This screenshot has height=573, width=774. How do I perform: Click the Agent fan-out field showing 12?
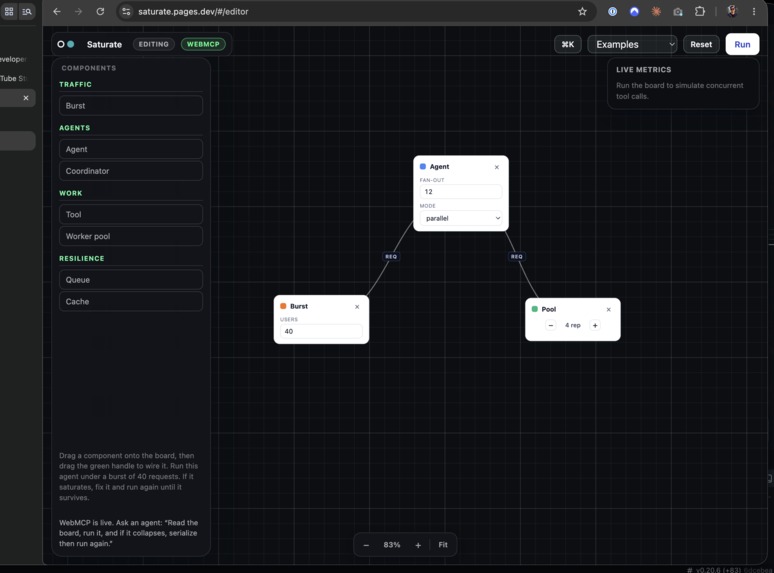point(461,191)
